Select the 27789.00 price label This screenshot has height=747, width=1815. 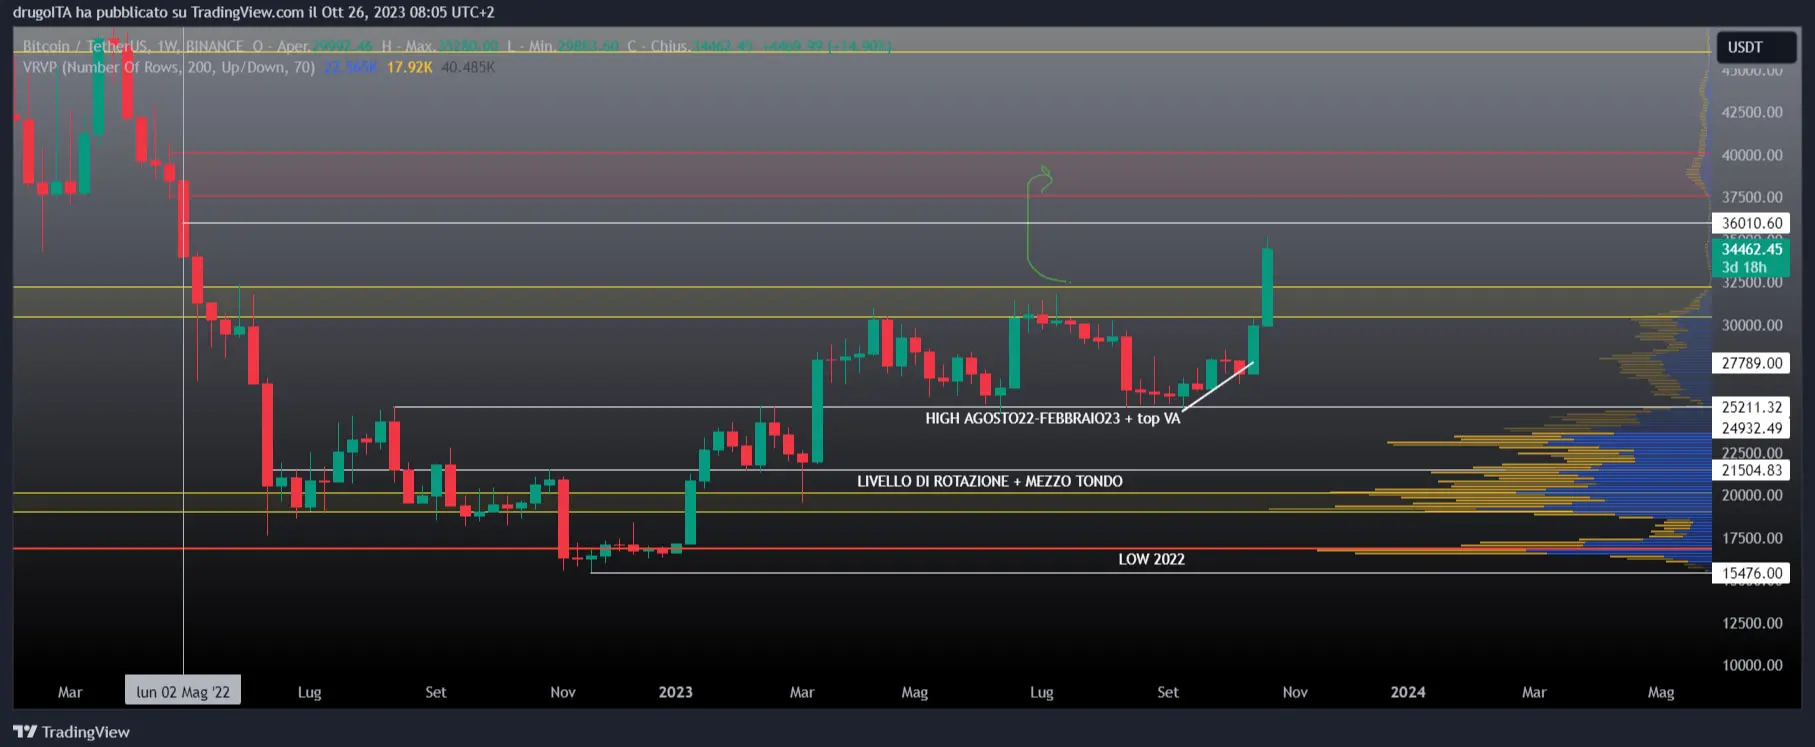tap(1751, 363)
